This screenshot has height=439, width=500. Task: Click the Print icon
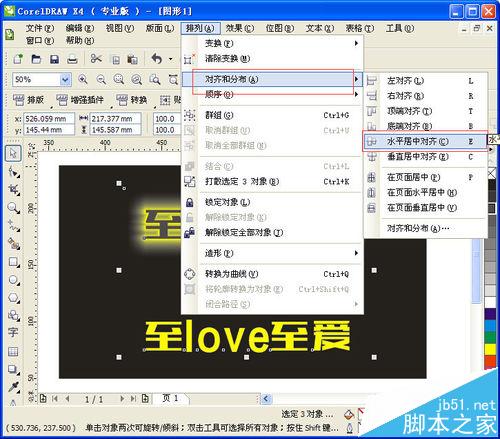click(x=72, y=60)
